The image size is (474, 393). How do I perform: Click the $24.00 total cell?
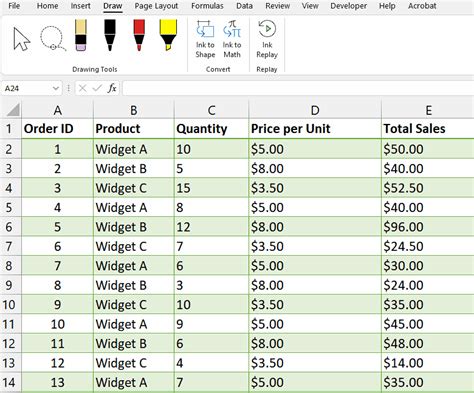[x=428, y=285]
